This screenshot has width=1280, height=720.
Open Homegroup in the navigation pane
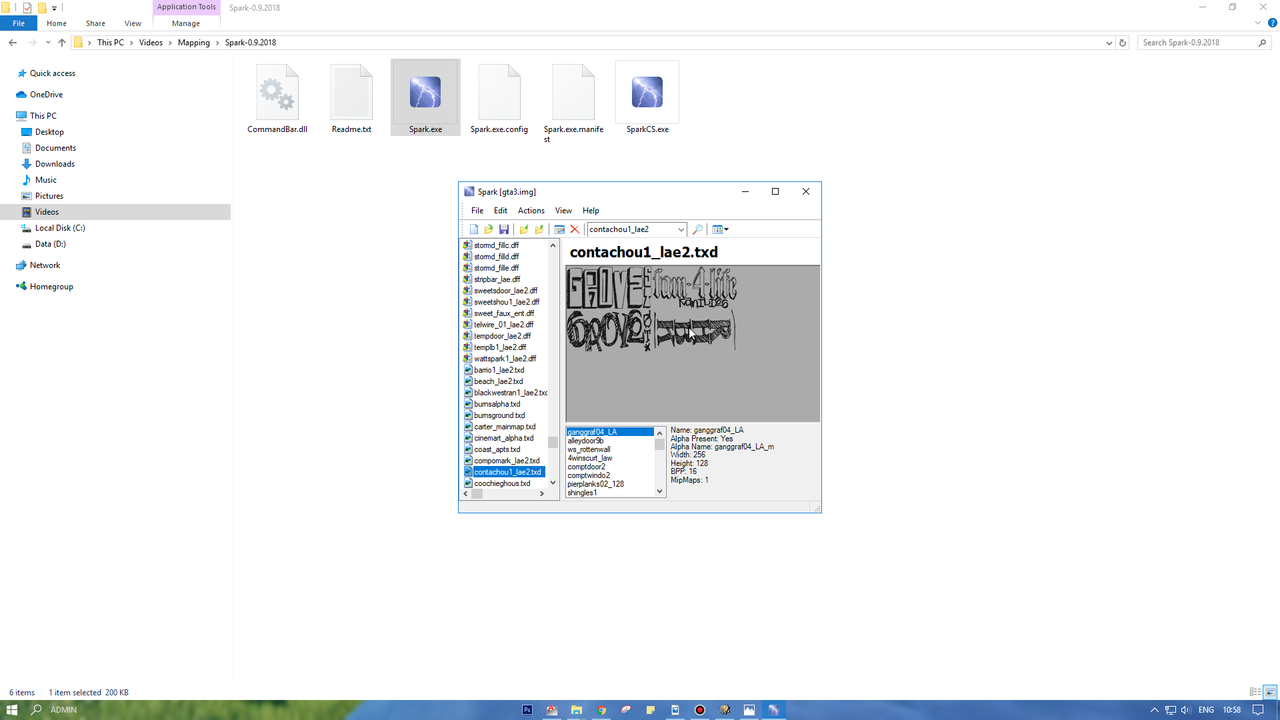pyautogui.click(x=51, y=287)
